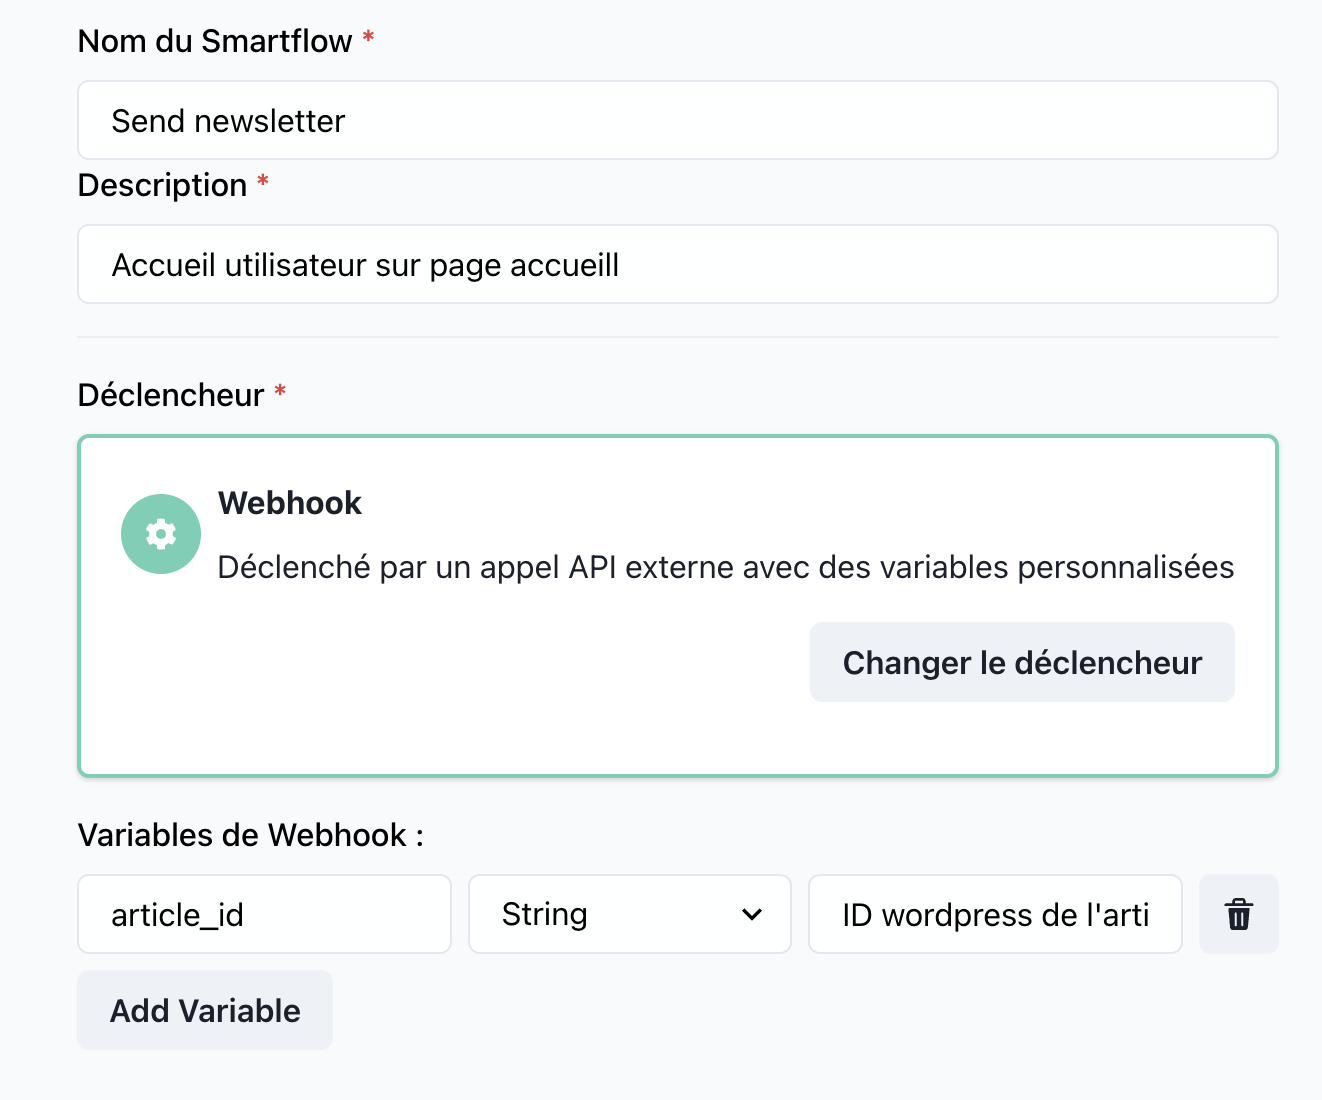
Task: Click the green Webhook gear icon
Action: [161, 534]
